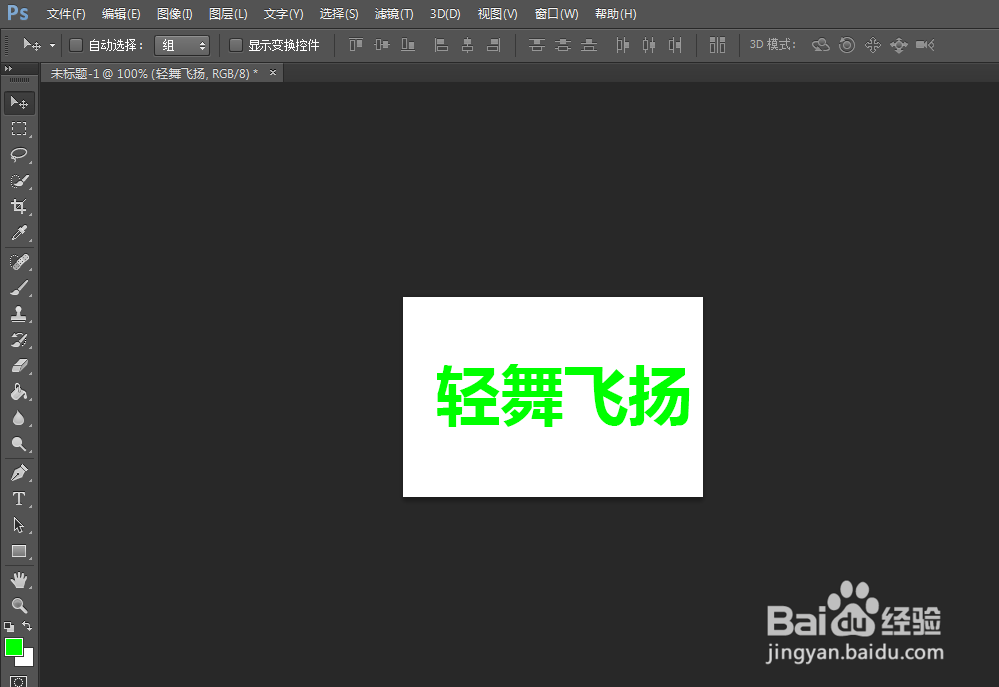Align horizontal centers of layers
The height and width of the screenshot is (687, 999).
pos(467,45)
